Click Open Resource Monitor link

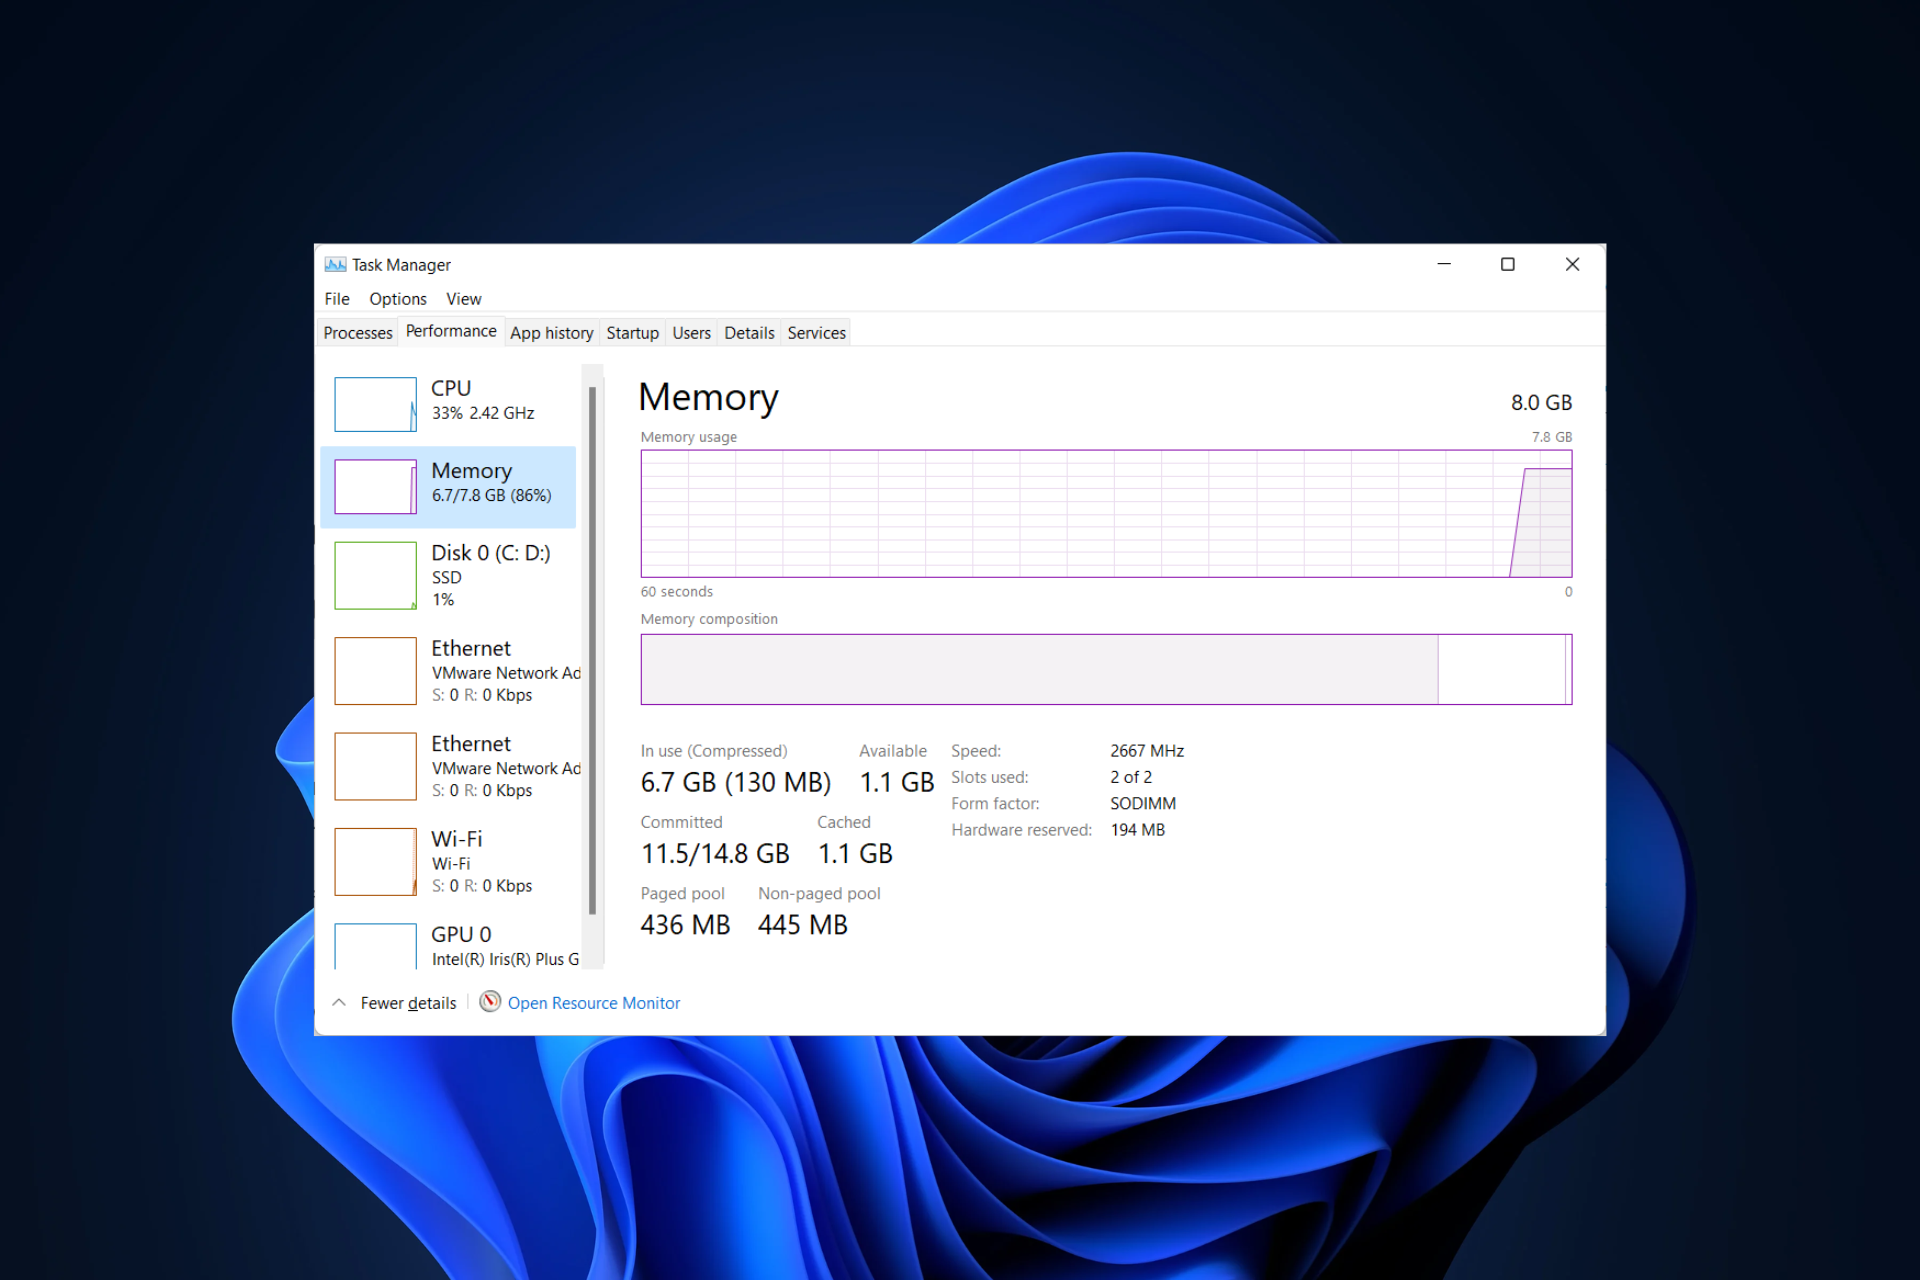(594, 1003)
